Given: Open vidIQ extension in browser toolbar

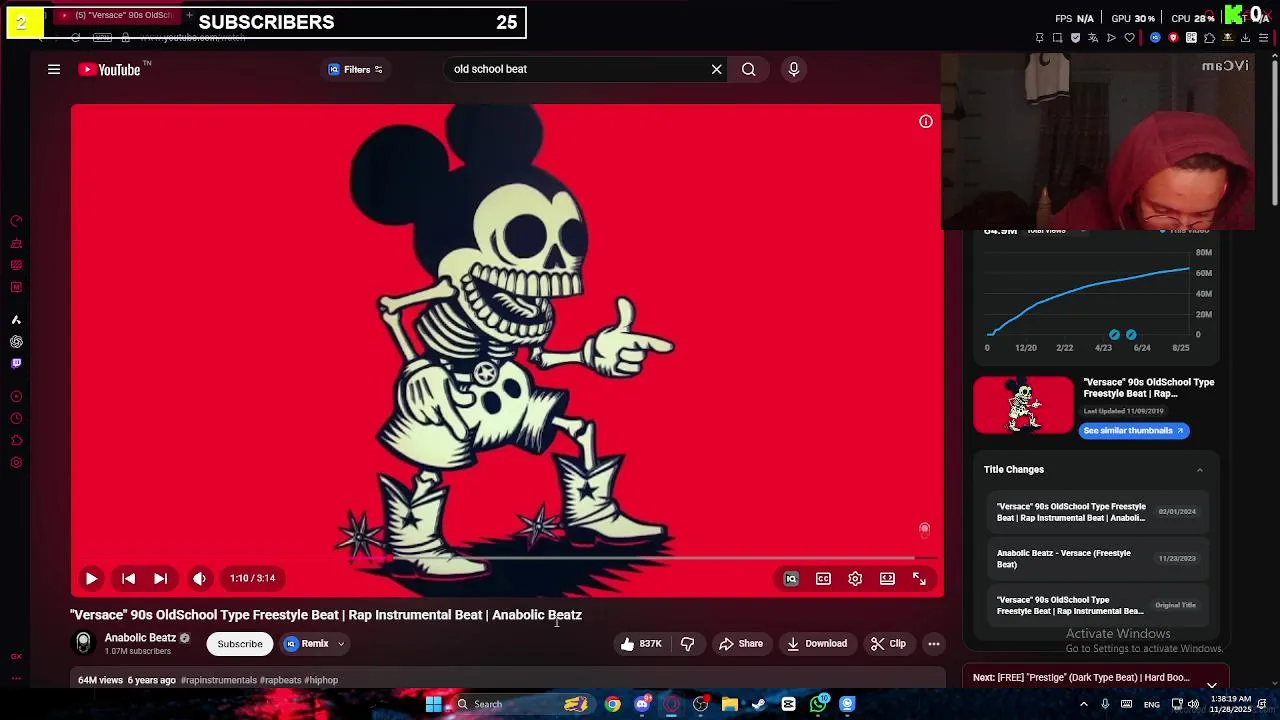Looking at the screenshot, I should click(x=1155, y=38).
